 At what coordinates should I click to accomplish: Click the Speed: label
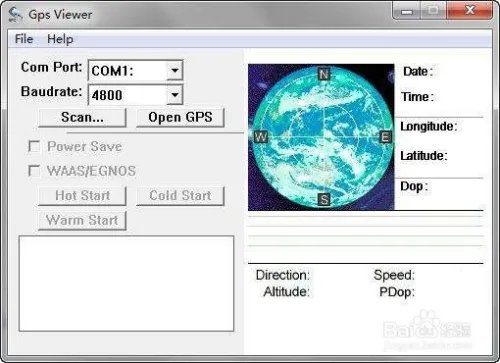(394, 275)
